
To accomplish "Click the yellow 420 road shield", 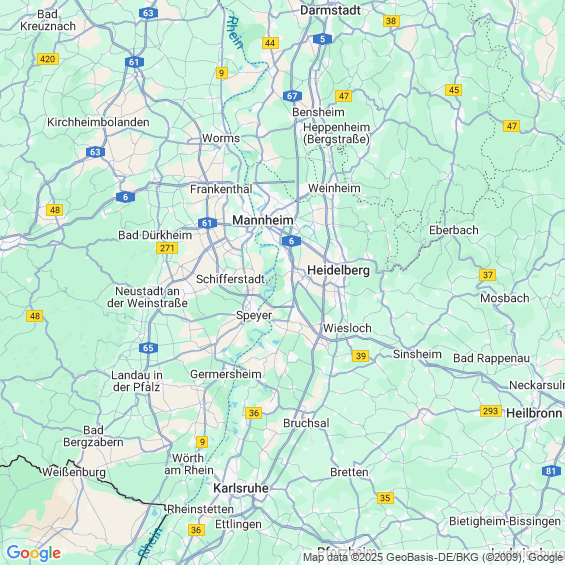I will [48, 59].
